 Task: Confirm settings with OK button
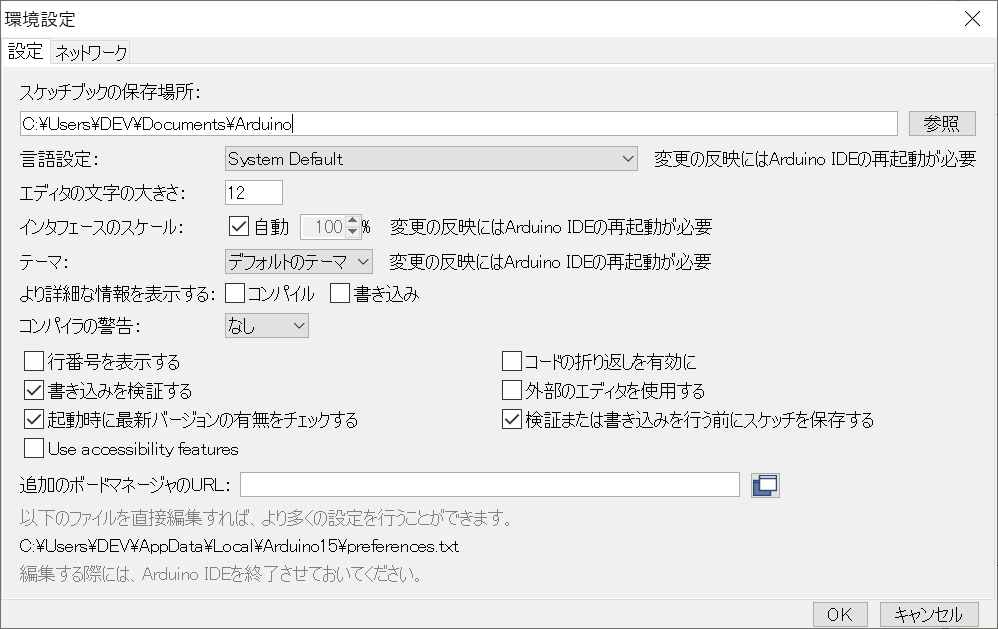[x=840, y=614]
